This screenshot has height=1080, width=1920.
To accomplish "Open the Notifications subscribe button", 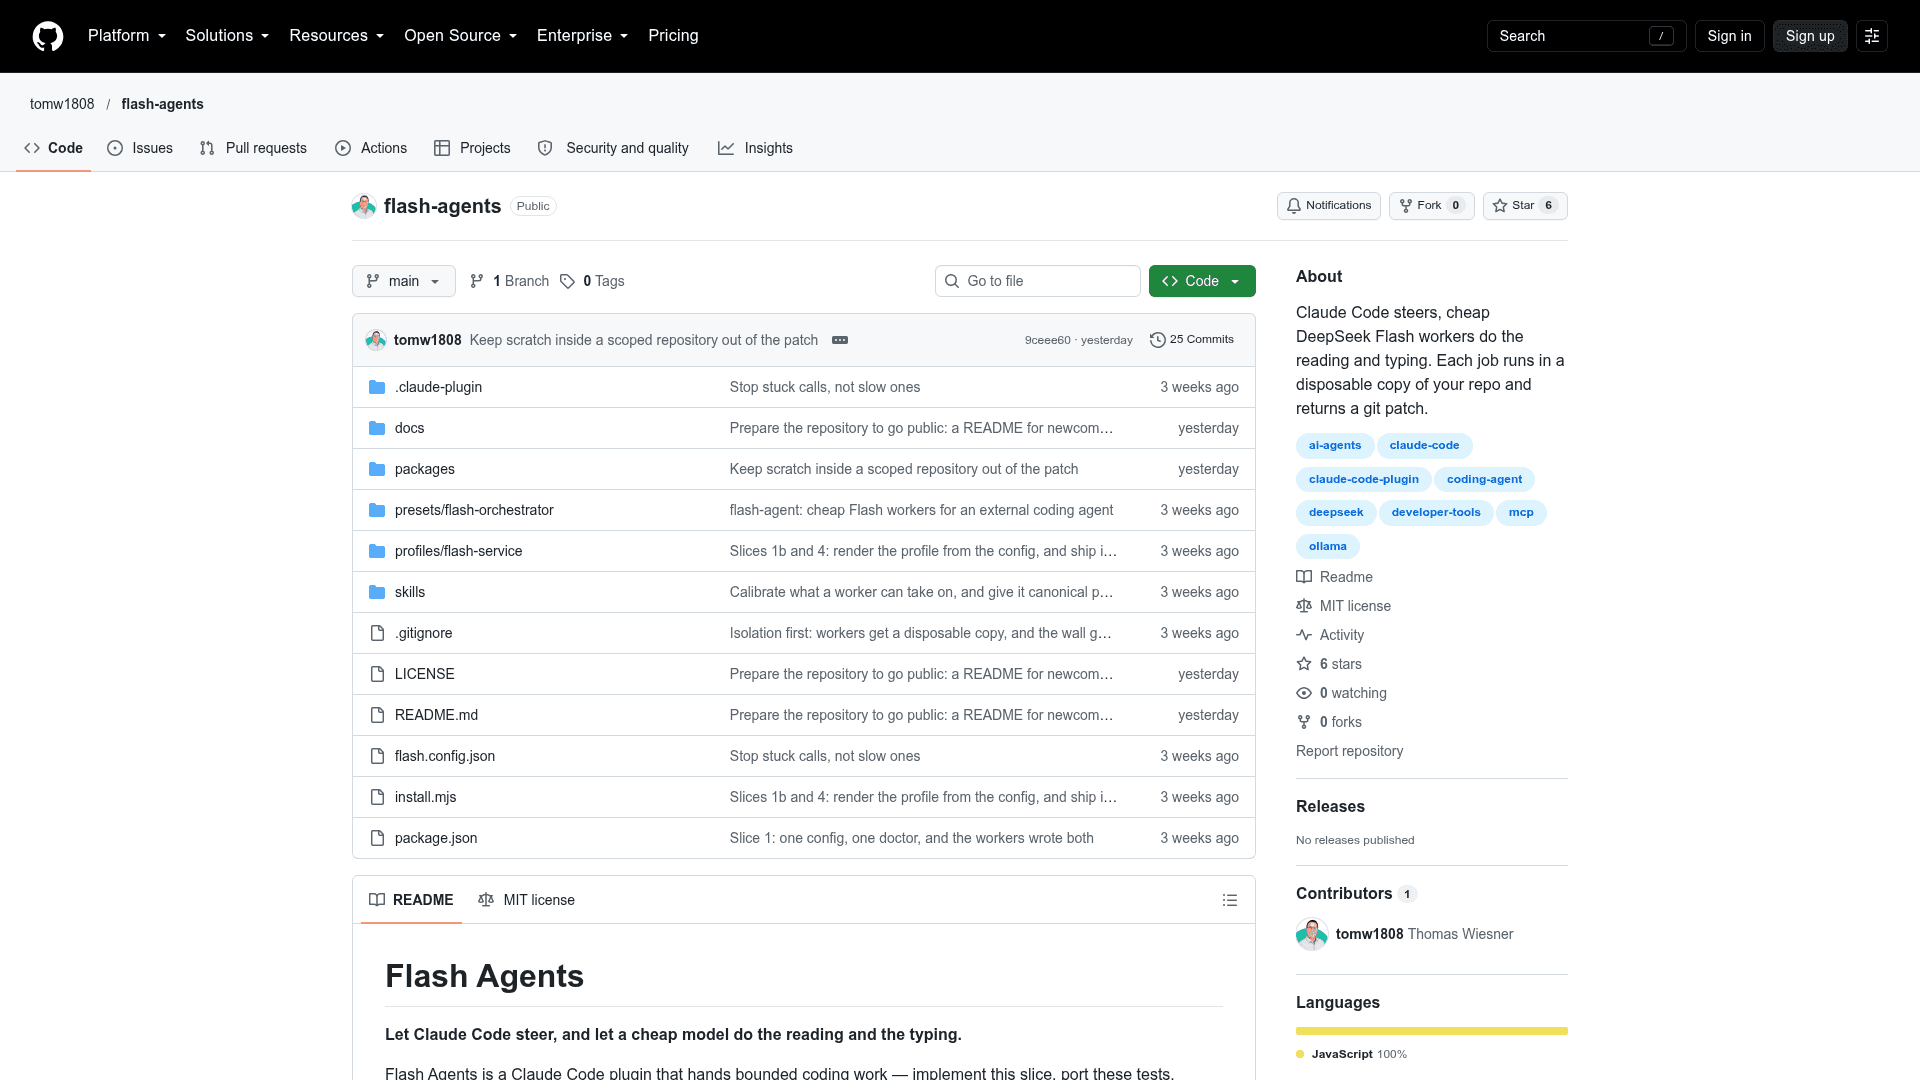I will 1329,206.
